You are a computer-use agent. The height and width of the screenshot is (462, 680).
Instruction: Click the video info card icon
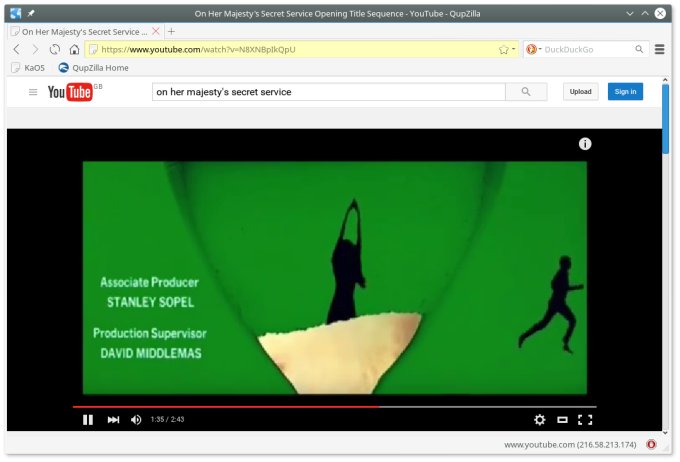[585, 144]
